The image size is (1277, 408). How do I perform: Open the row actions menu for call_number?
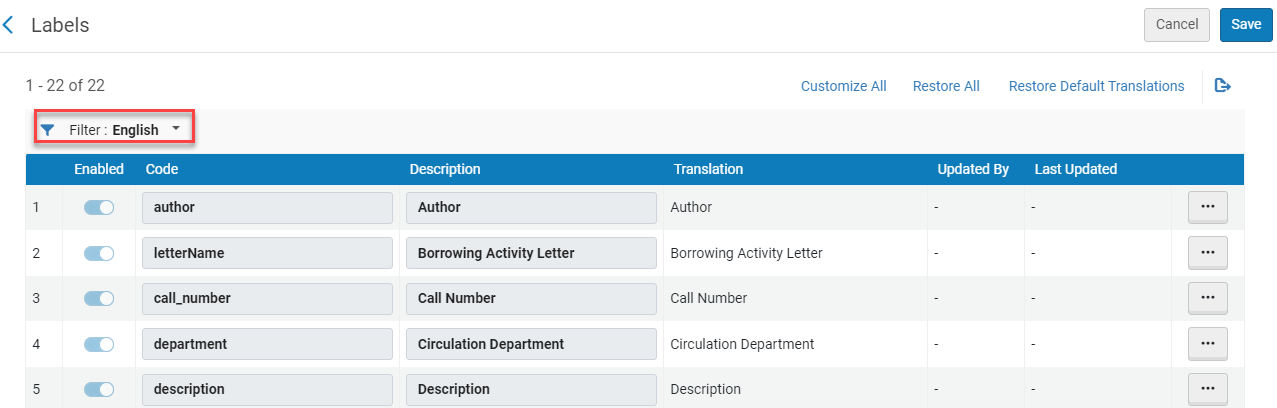tap(1207, 298)
